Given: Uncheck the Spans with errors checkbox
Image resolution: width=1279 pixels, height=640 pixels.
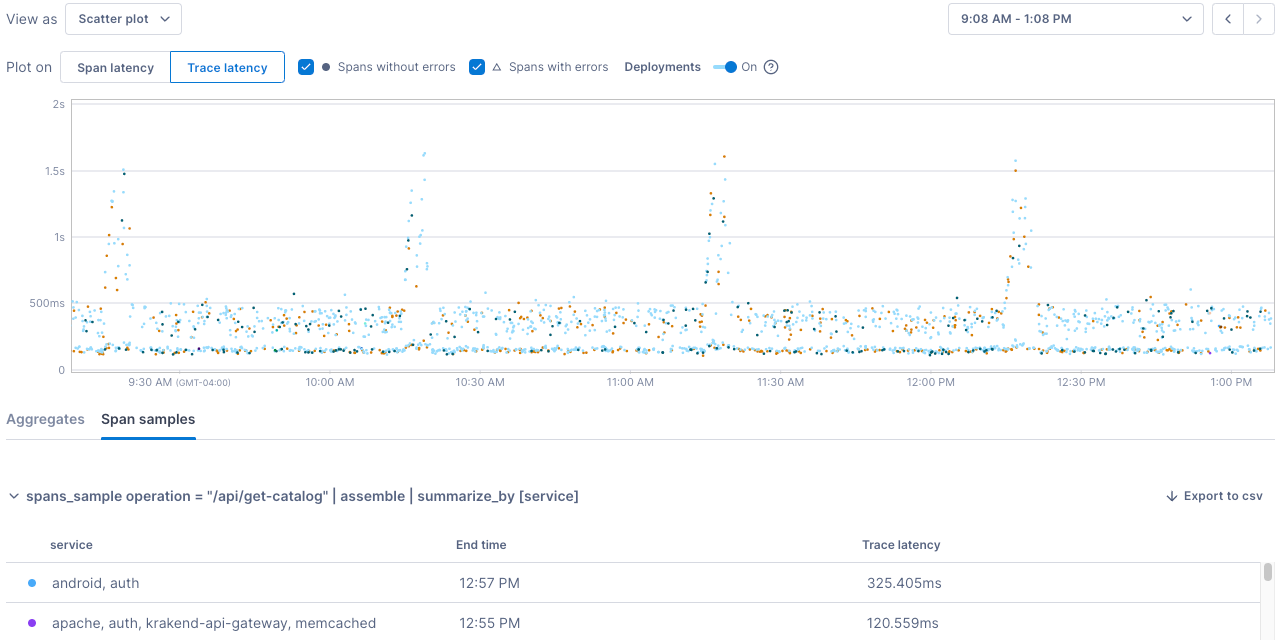Looking at the screenshot, I should point(478,67).
